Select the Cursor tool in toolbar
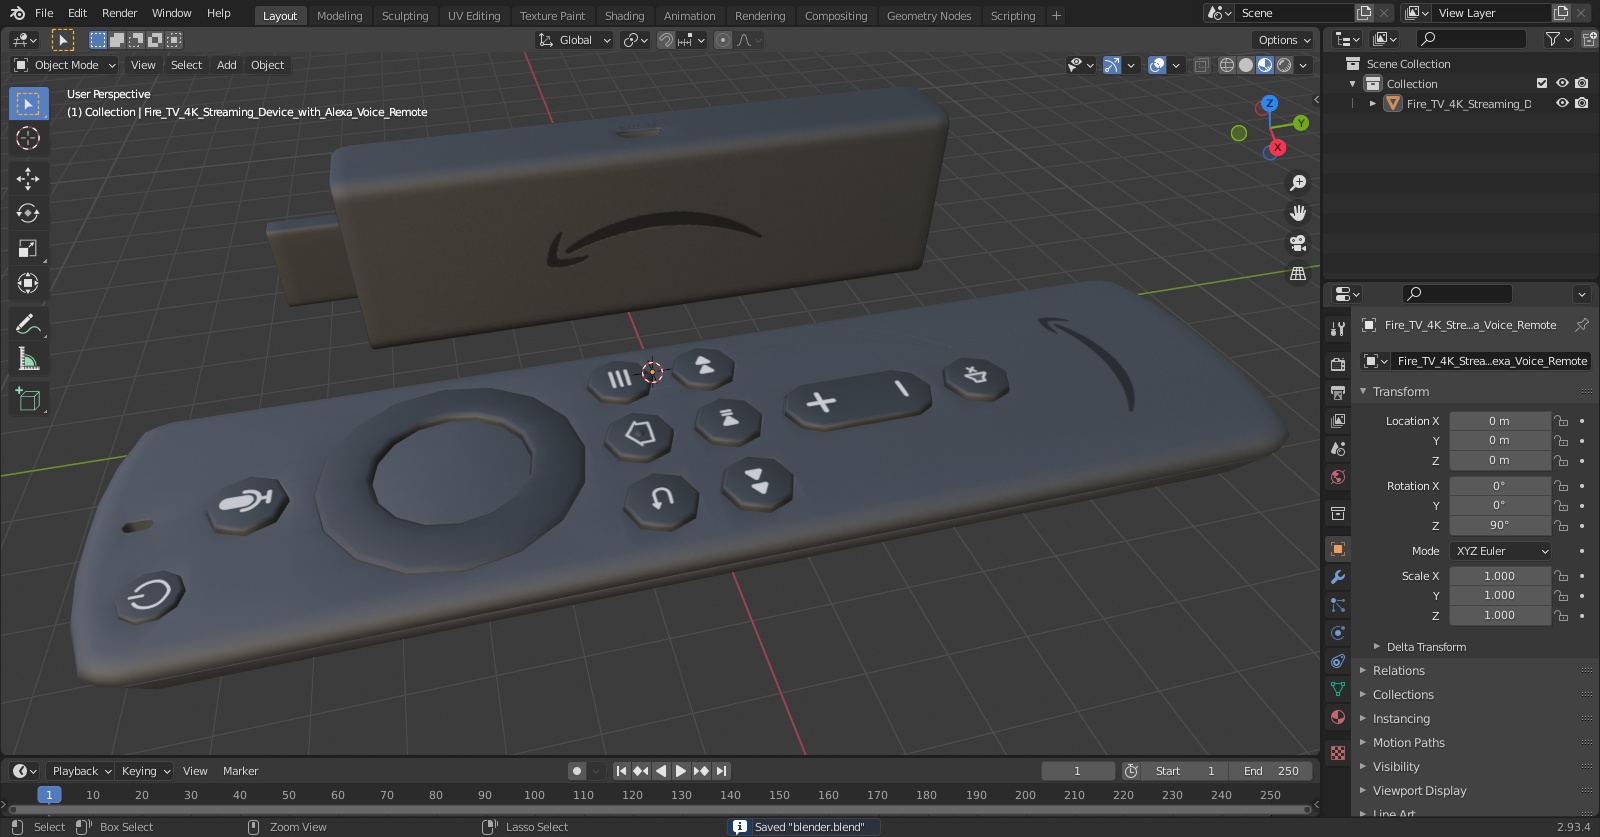This screenshot has width=1600, height=837. (28, 138)
